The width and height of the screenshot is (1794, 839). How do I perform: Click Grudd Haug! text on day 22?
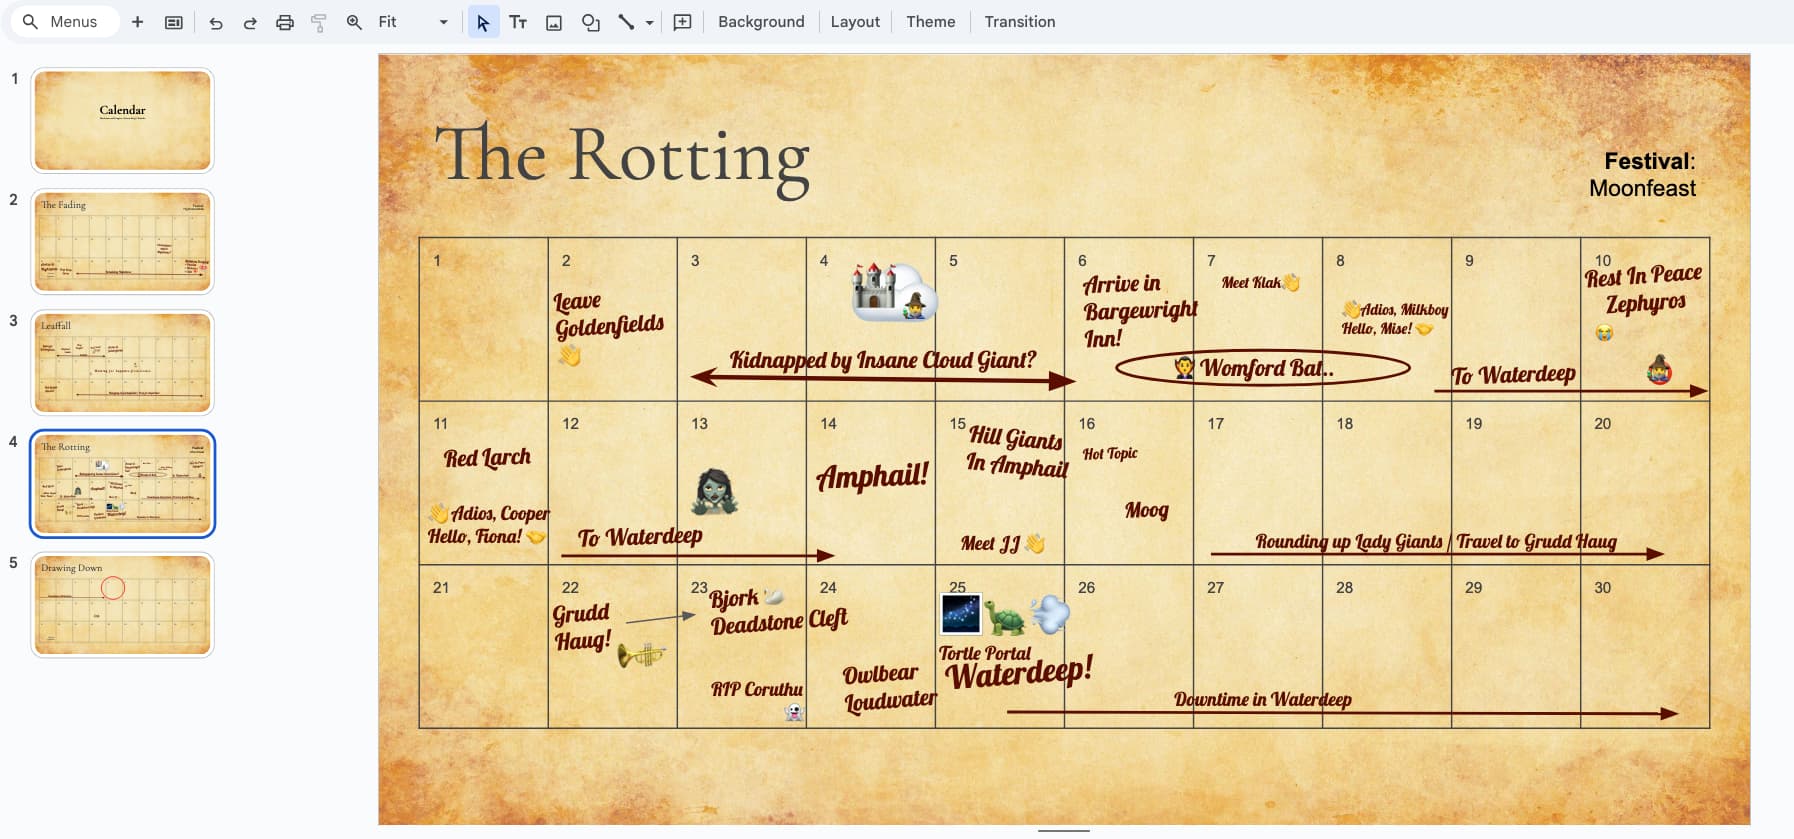point(581,627)
